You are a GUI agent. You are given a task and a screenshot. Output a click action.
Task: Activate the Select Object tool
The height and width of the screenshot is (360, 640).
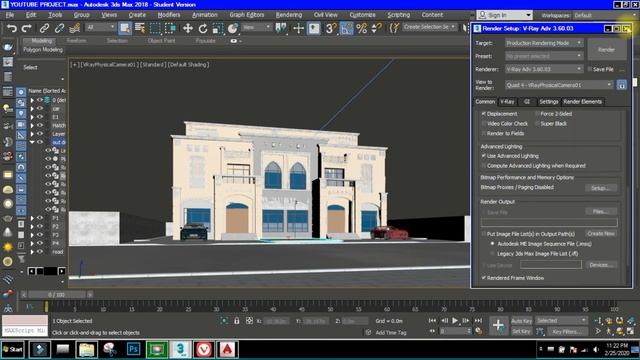point(124,28)
